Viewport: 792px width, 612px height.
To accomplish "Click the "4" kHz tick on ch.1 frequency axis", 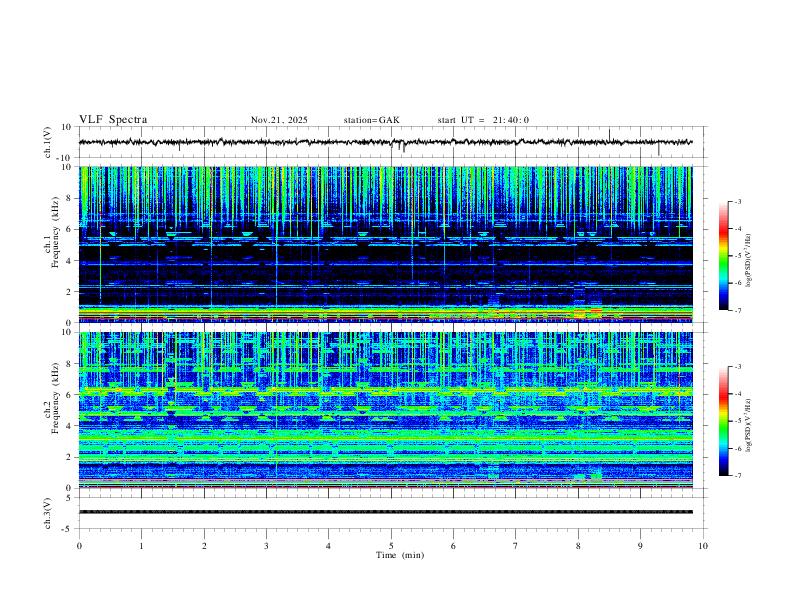I will point(70,261).
